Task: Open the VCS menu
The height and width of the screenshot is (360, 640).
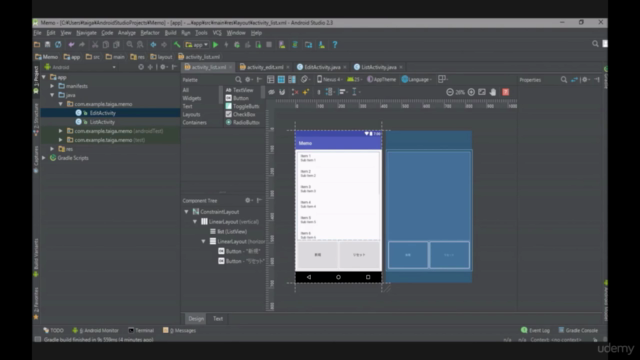Action: 217,33
